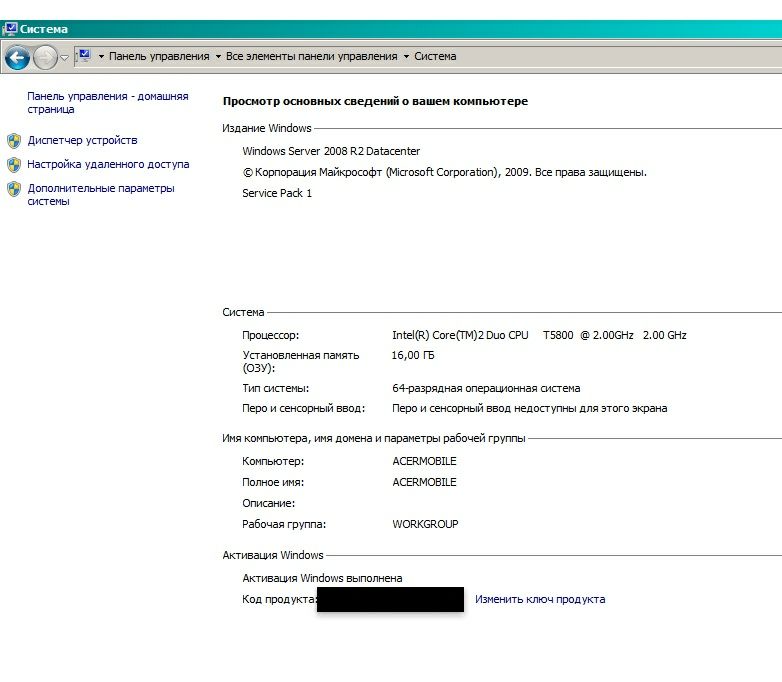Click heading Просмотр основных сведений о вашем компьютере
This screenshot has width=782, height=682.
tap(375, 101)
